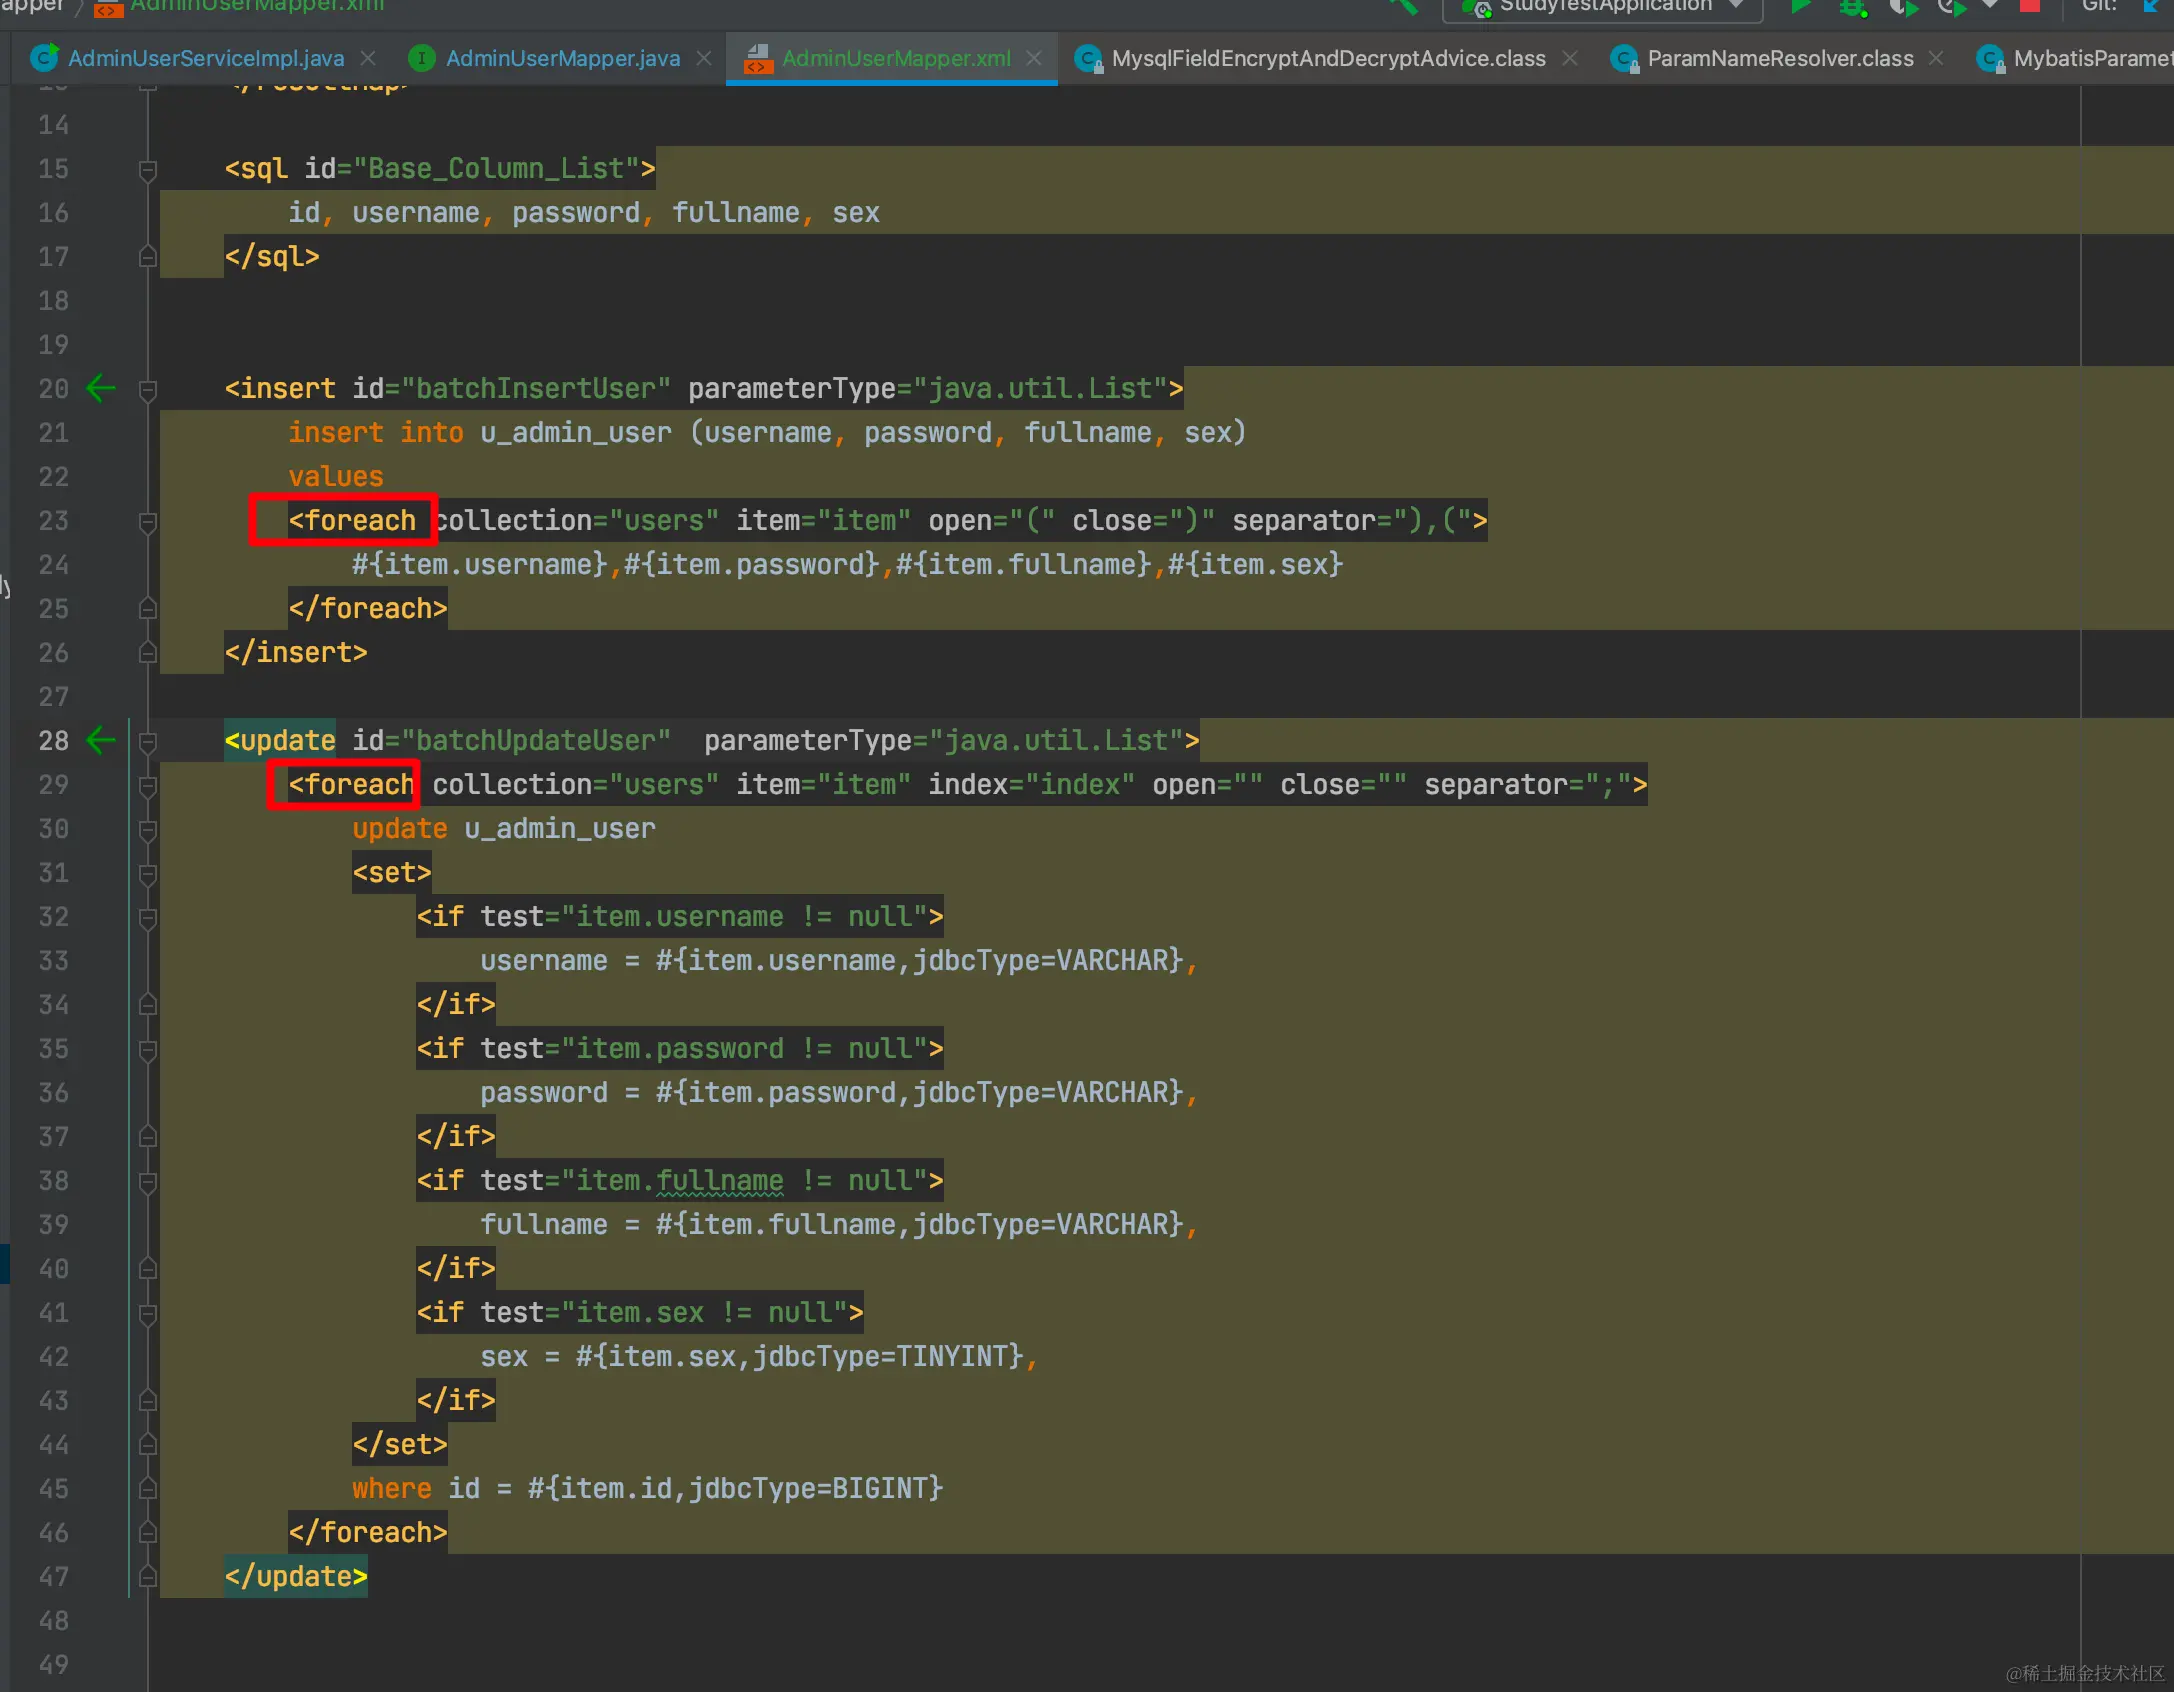Close the AdminUserMapper.xml tab
The width and height of the screenshot is (2174, 1692).
click(1034, 58)
